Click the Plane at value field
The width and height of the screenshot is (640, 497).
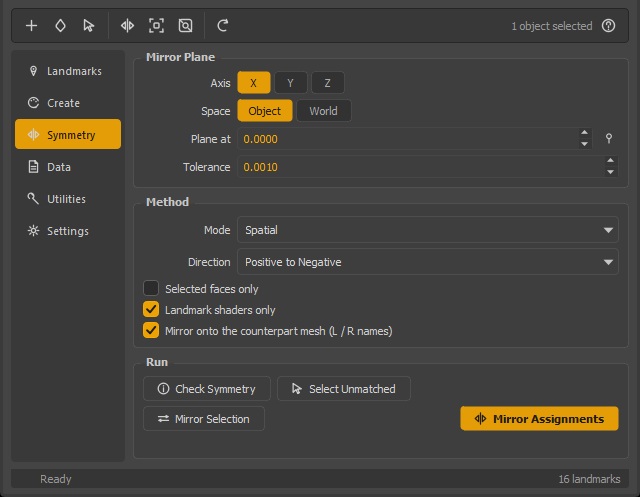click(x=407, y=139)
